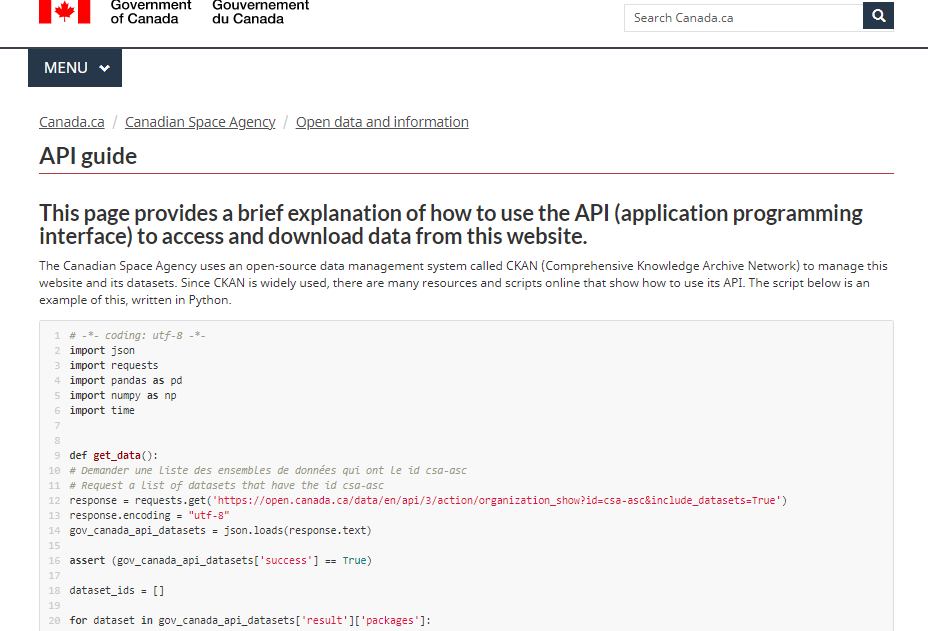Open the Canadian Space Agency link
The image size is (928, 631).
point(199,121)
